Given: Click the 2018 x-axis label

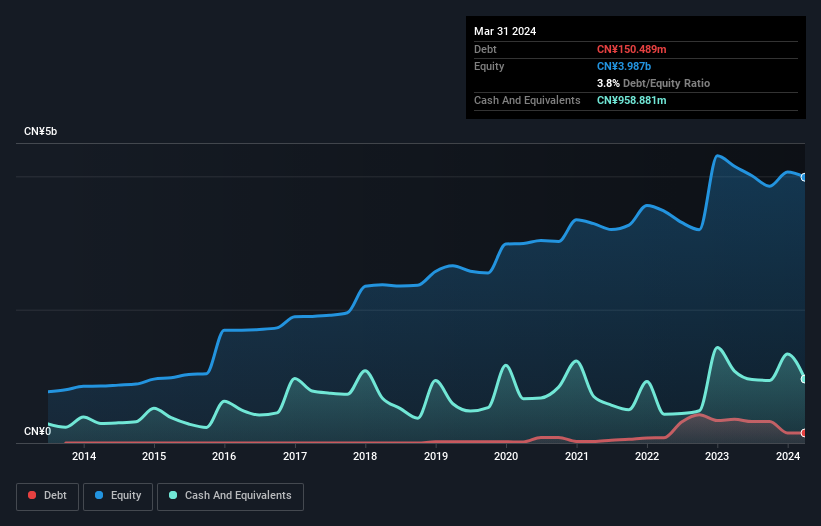Looking at the screenshot, I should [x=365, y=456].
